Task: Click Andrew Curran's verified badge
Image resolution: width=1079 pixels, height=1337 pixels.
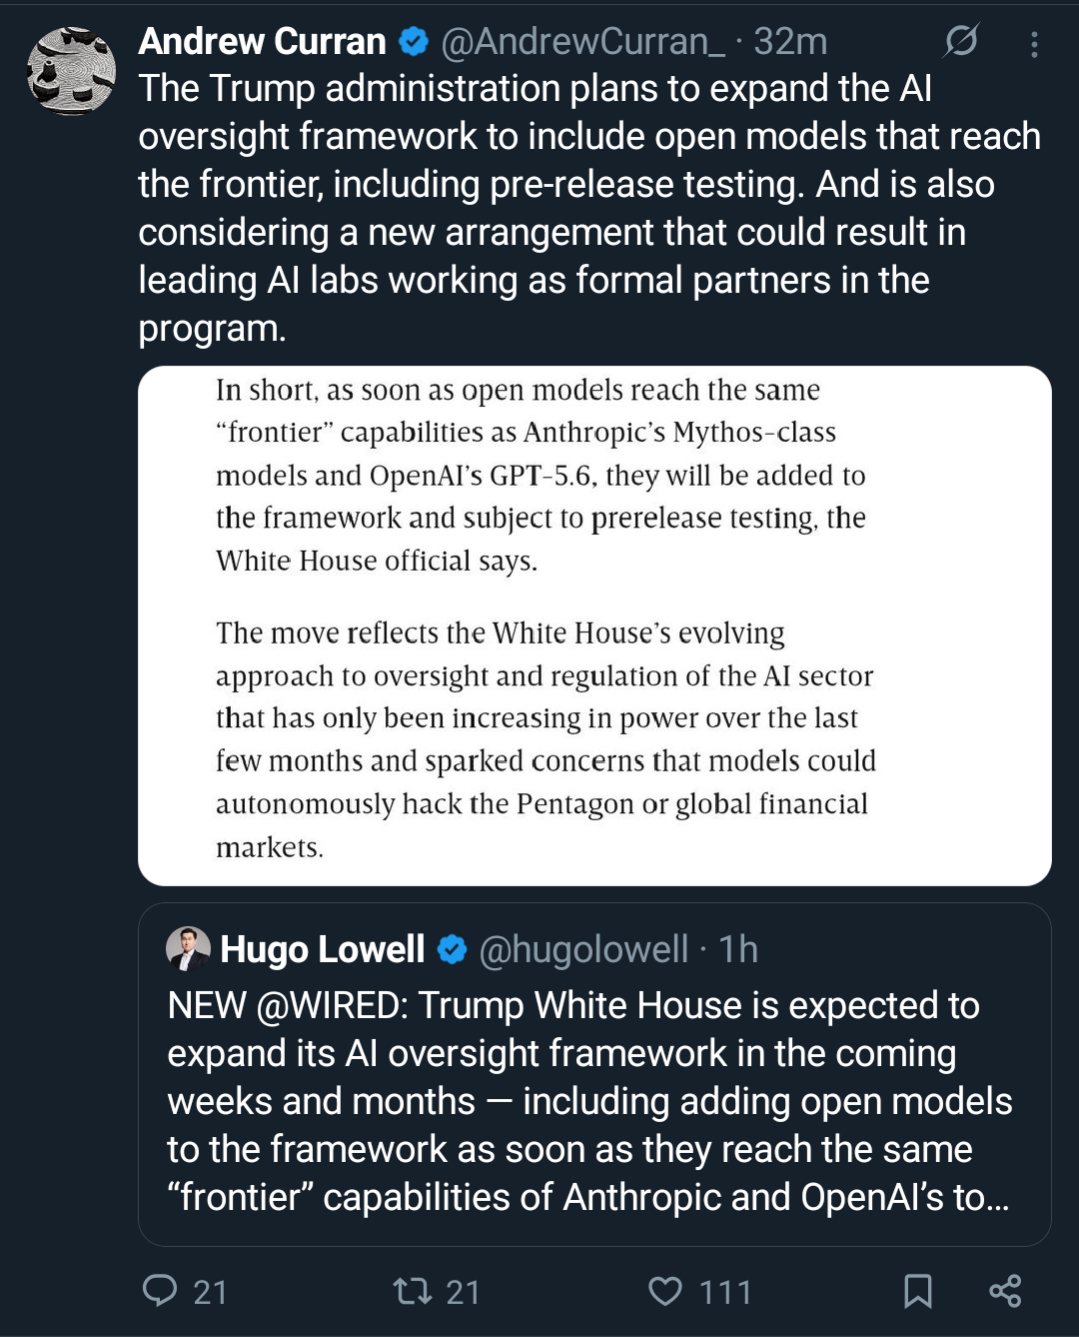Action: coord(414,42)
